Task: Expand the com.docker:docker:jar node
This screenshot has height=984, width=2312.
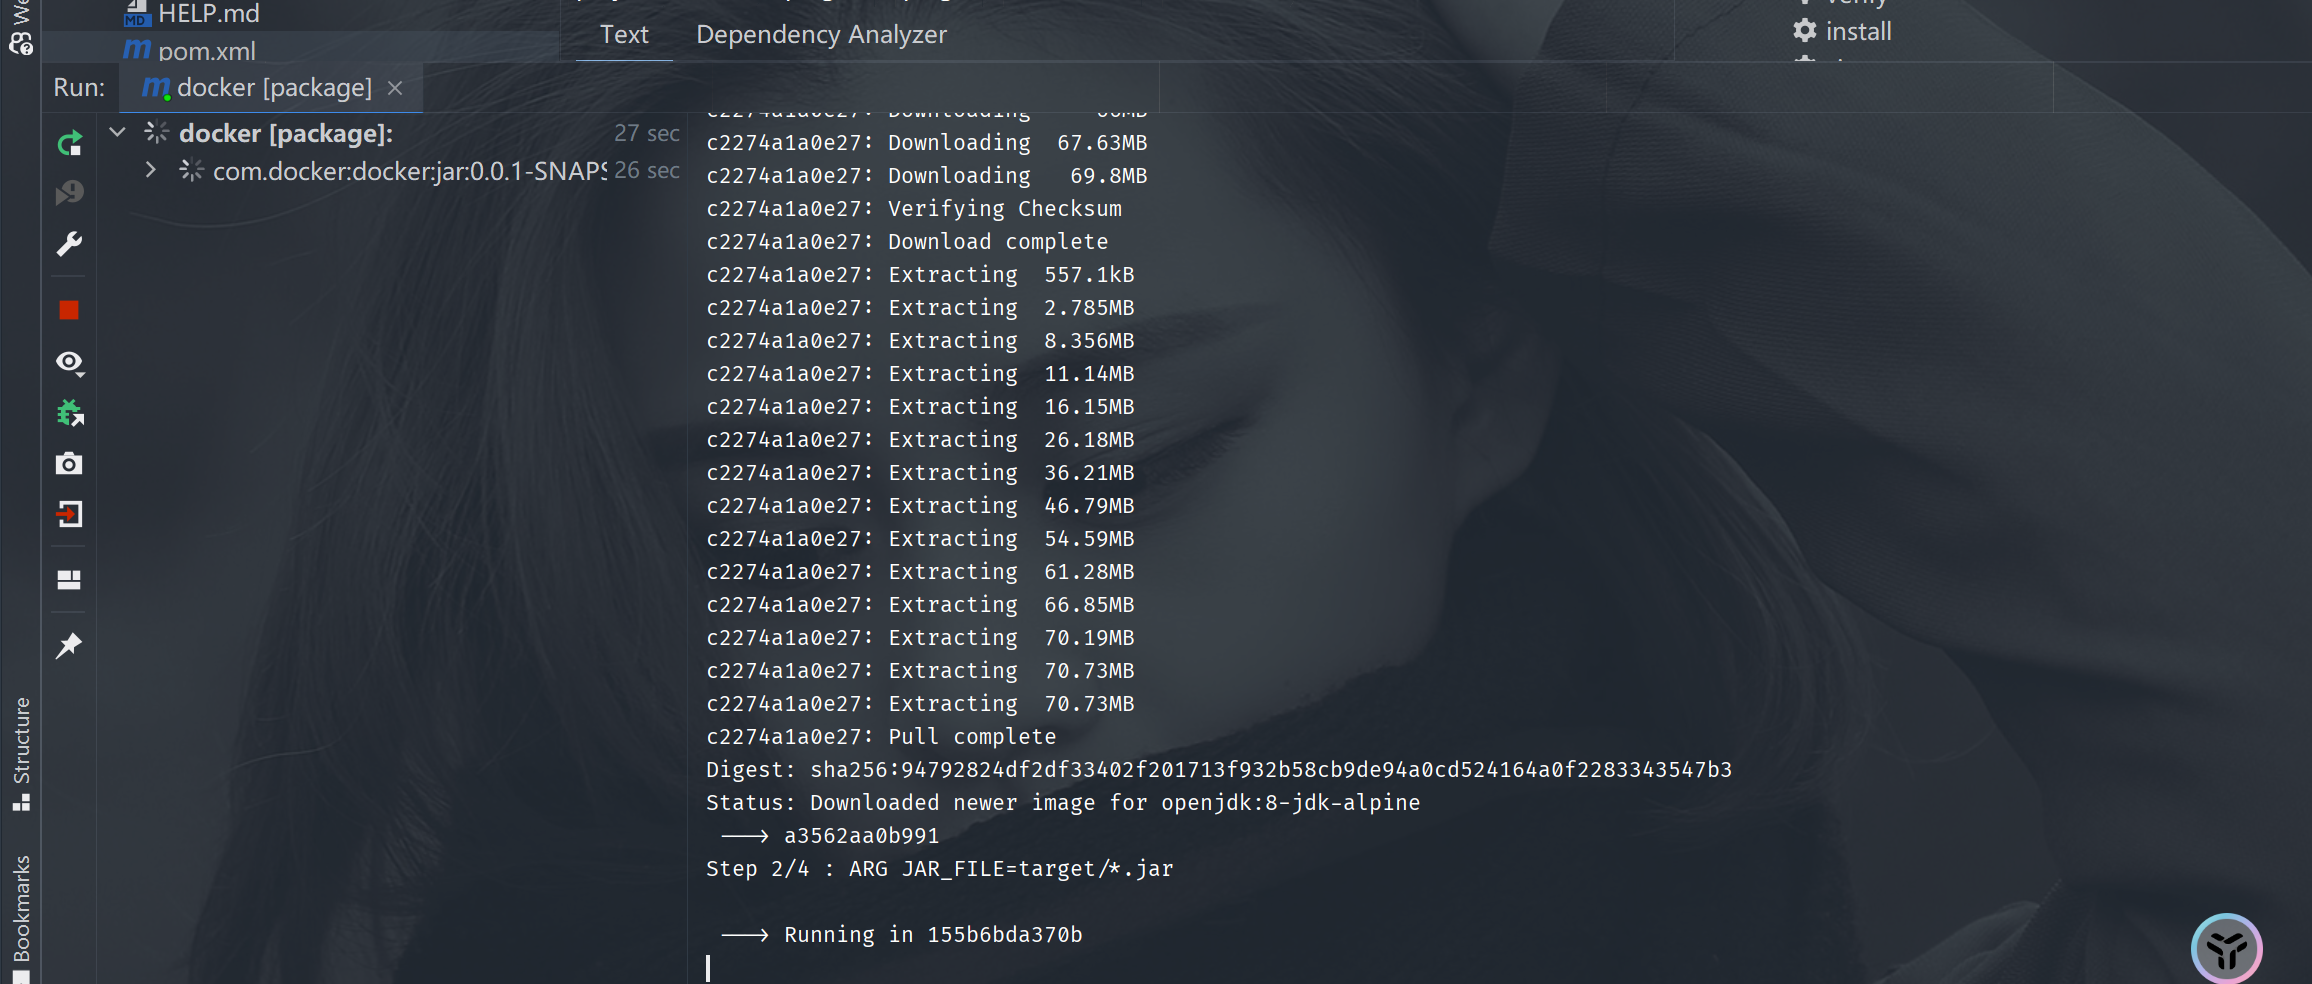Action: click(x=150, y=170)
